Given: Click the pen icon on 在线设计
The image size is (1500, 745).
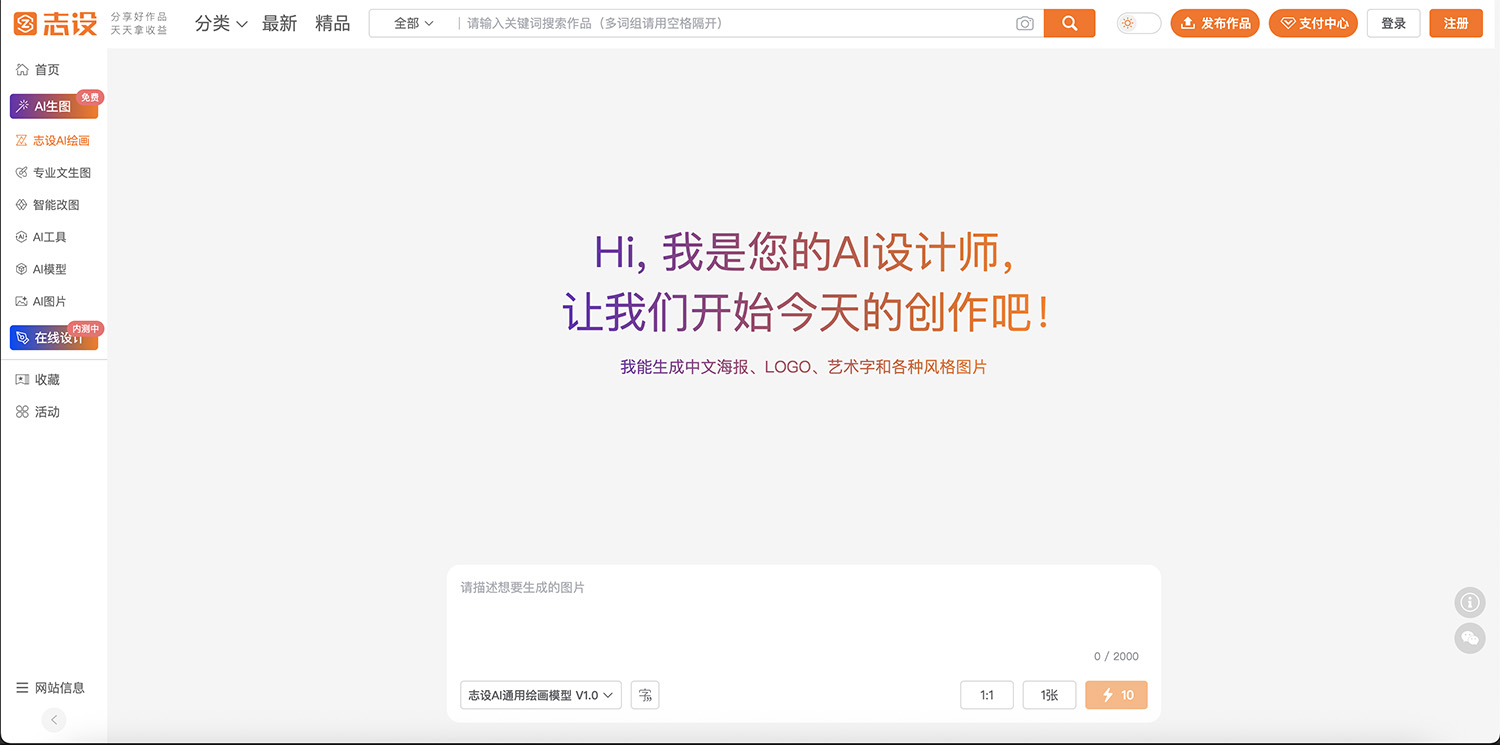Looking at the screenshot, I should pos(23,338).
